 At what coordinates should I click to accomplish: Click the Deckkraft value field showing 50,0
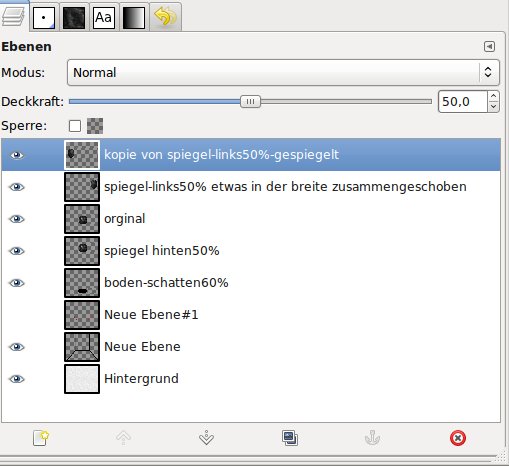click(x=463, y=101)
